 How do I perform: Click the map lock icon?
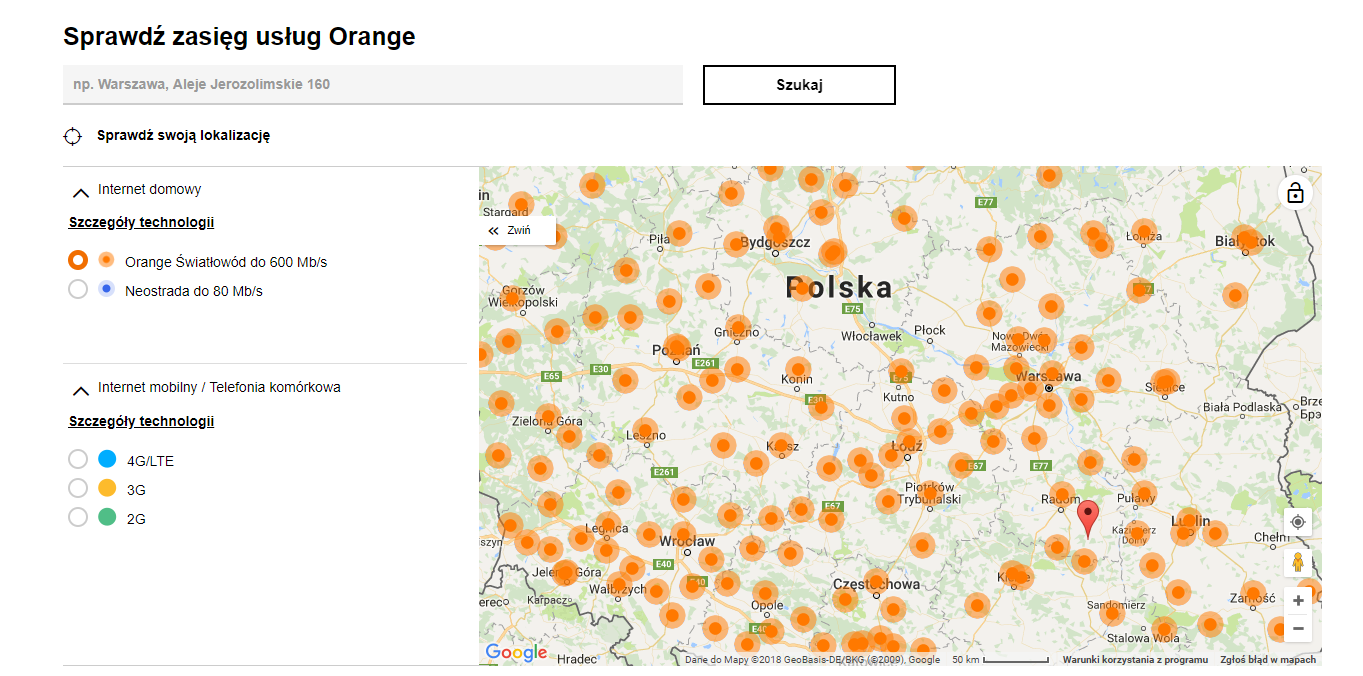(1295, 192)
